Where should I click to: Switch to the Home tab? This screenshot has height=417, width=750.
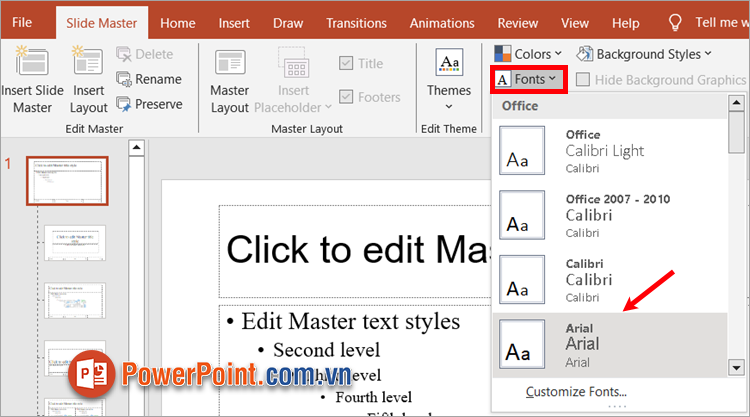point(177,23)
